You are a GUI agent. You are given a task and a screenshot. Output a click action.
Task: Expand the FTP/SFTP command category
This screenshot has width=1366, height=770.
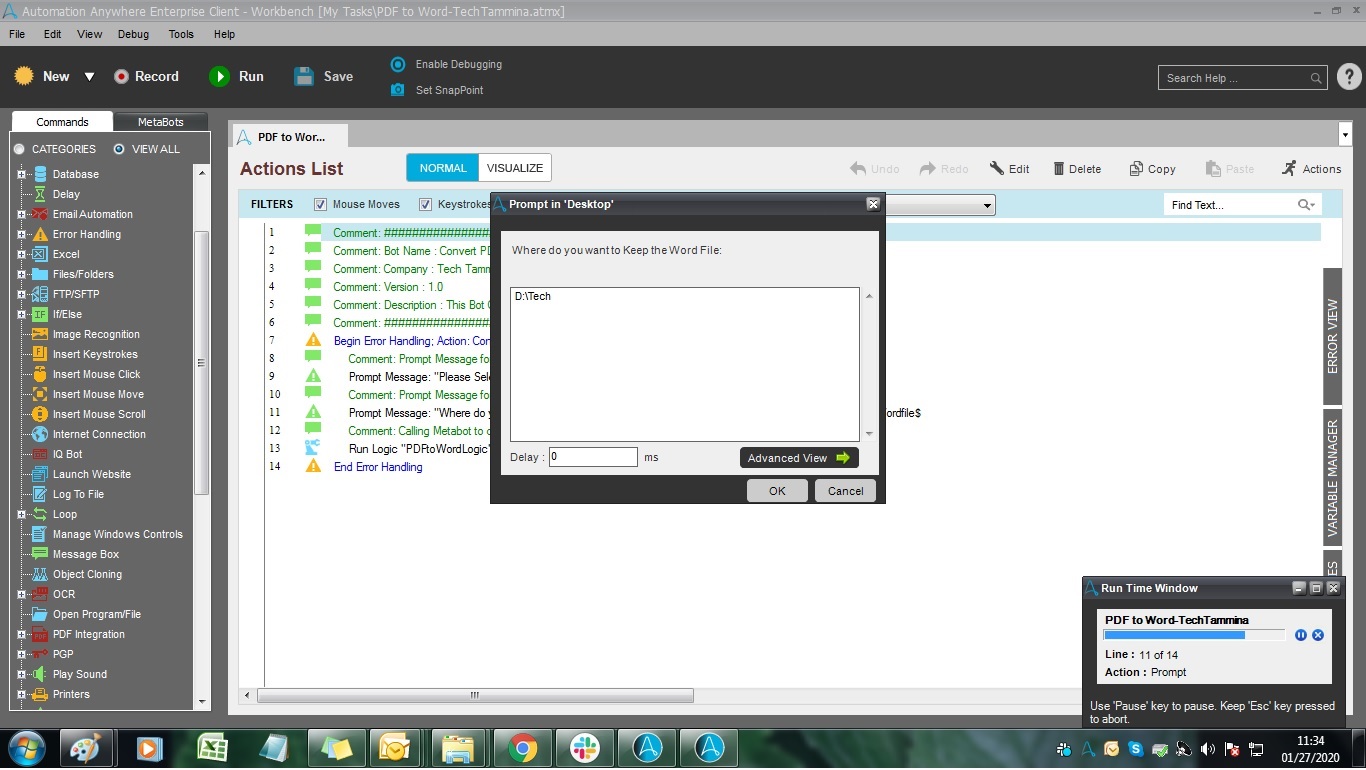[x=21, y=294]
